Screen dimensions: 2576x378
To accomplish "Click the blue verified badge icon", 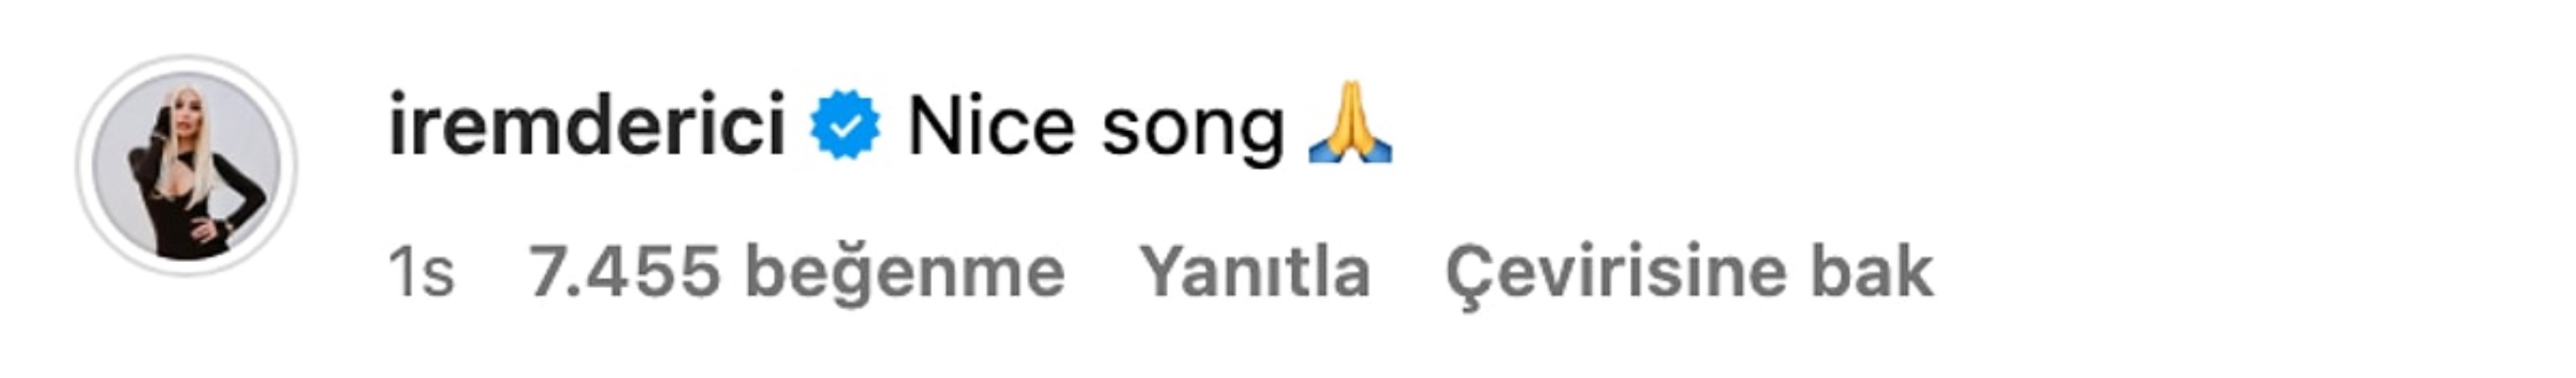I will (845, 125).
